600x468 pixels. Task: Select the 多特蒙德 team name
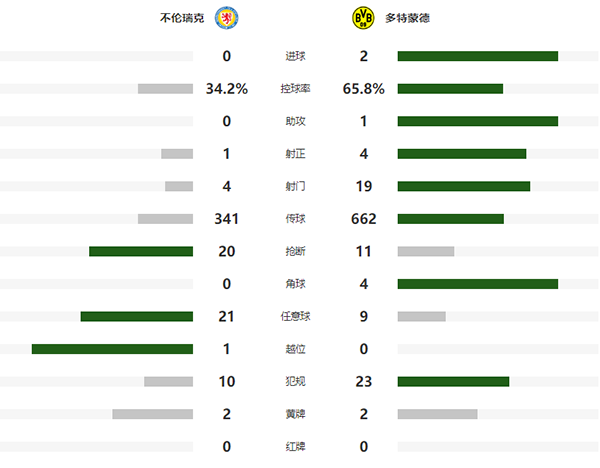(x=401, y=19)
